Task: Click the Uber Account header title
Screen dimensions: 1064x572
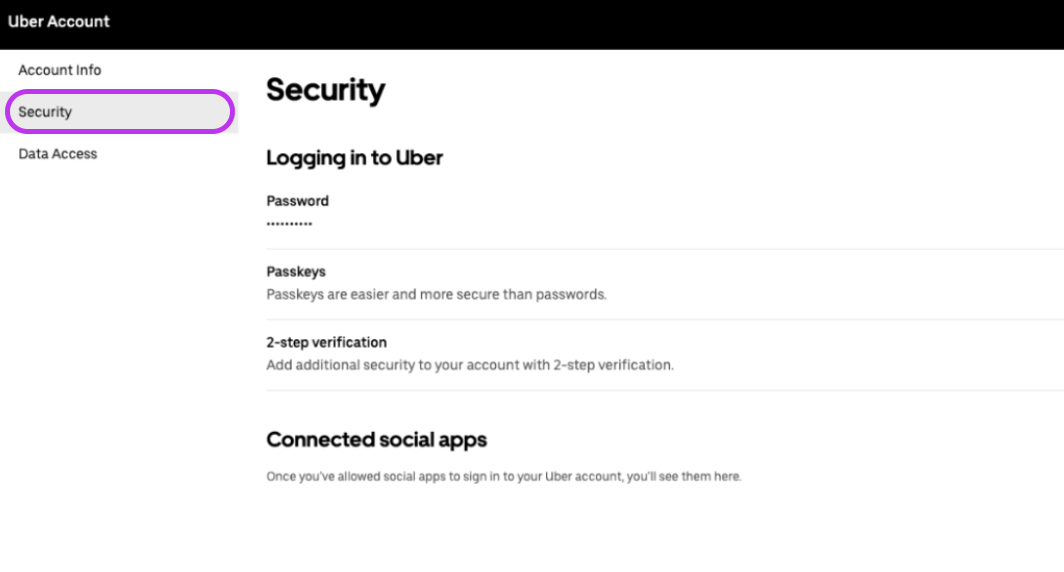Action: [x=59, y=21]
